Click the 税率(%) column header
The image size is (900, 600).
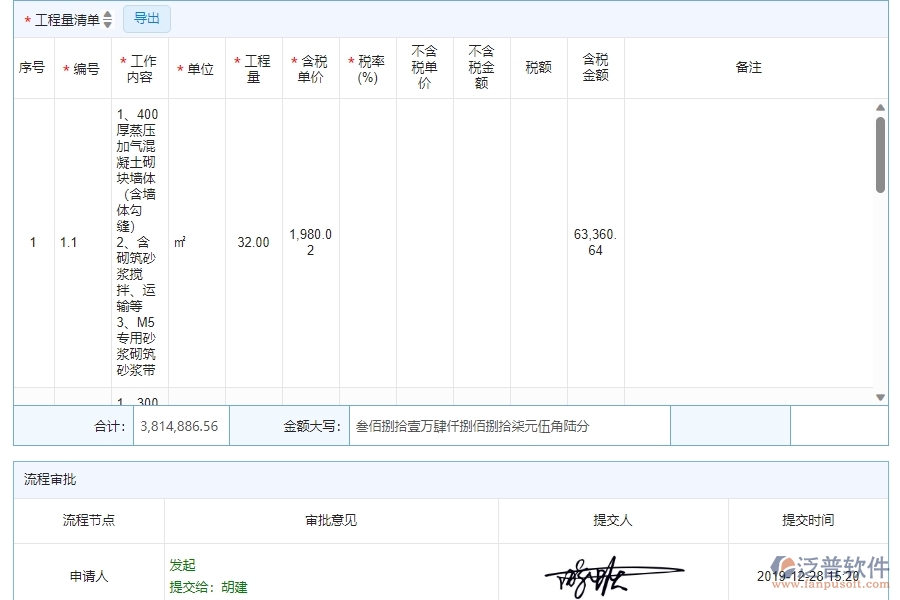pyautogui.click(x=367, y=68)
